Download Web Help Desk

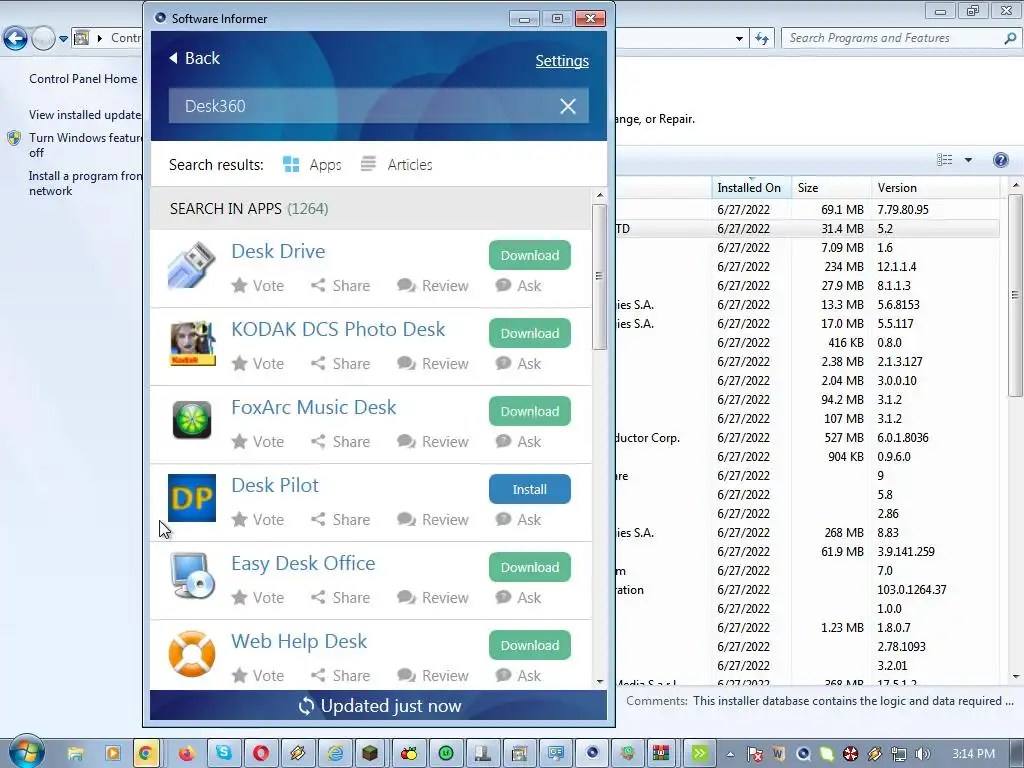[530, 645]
